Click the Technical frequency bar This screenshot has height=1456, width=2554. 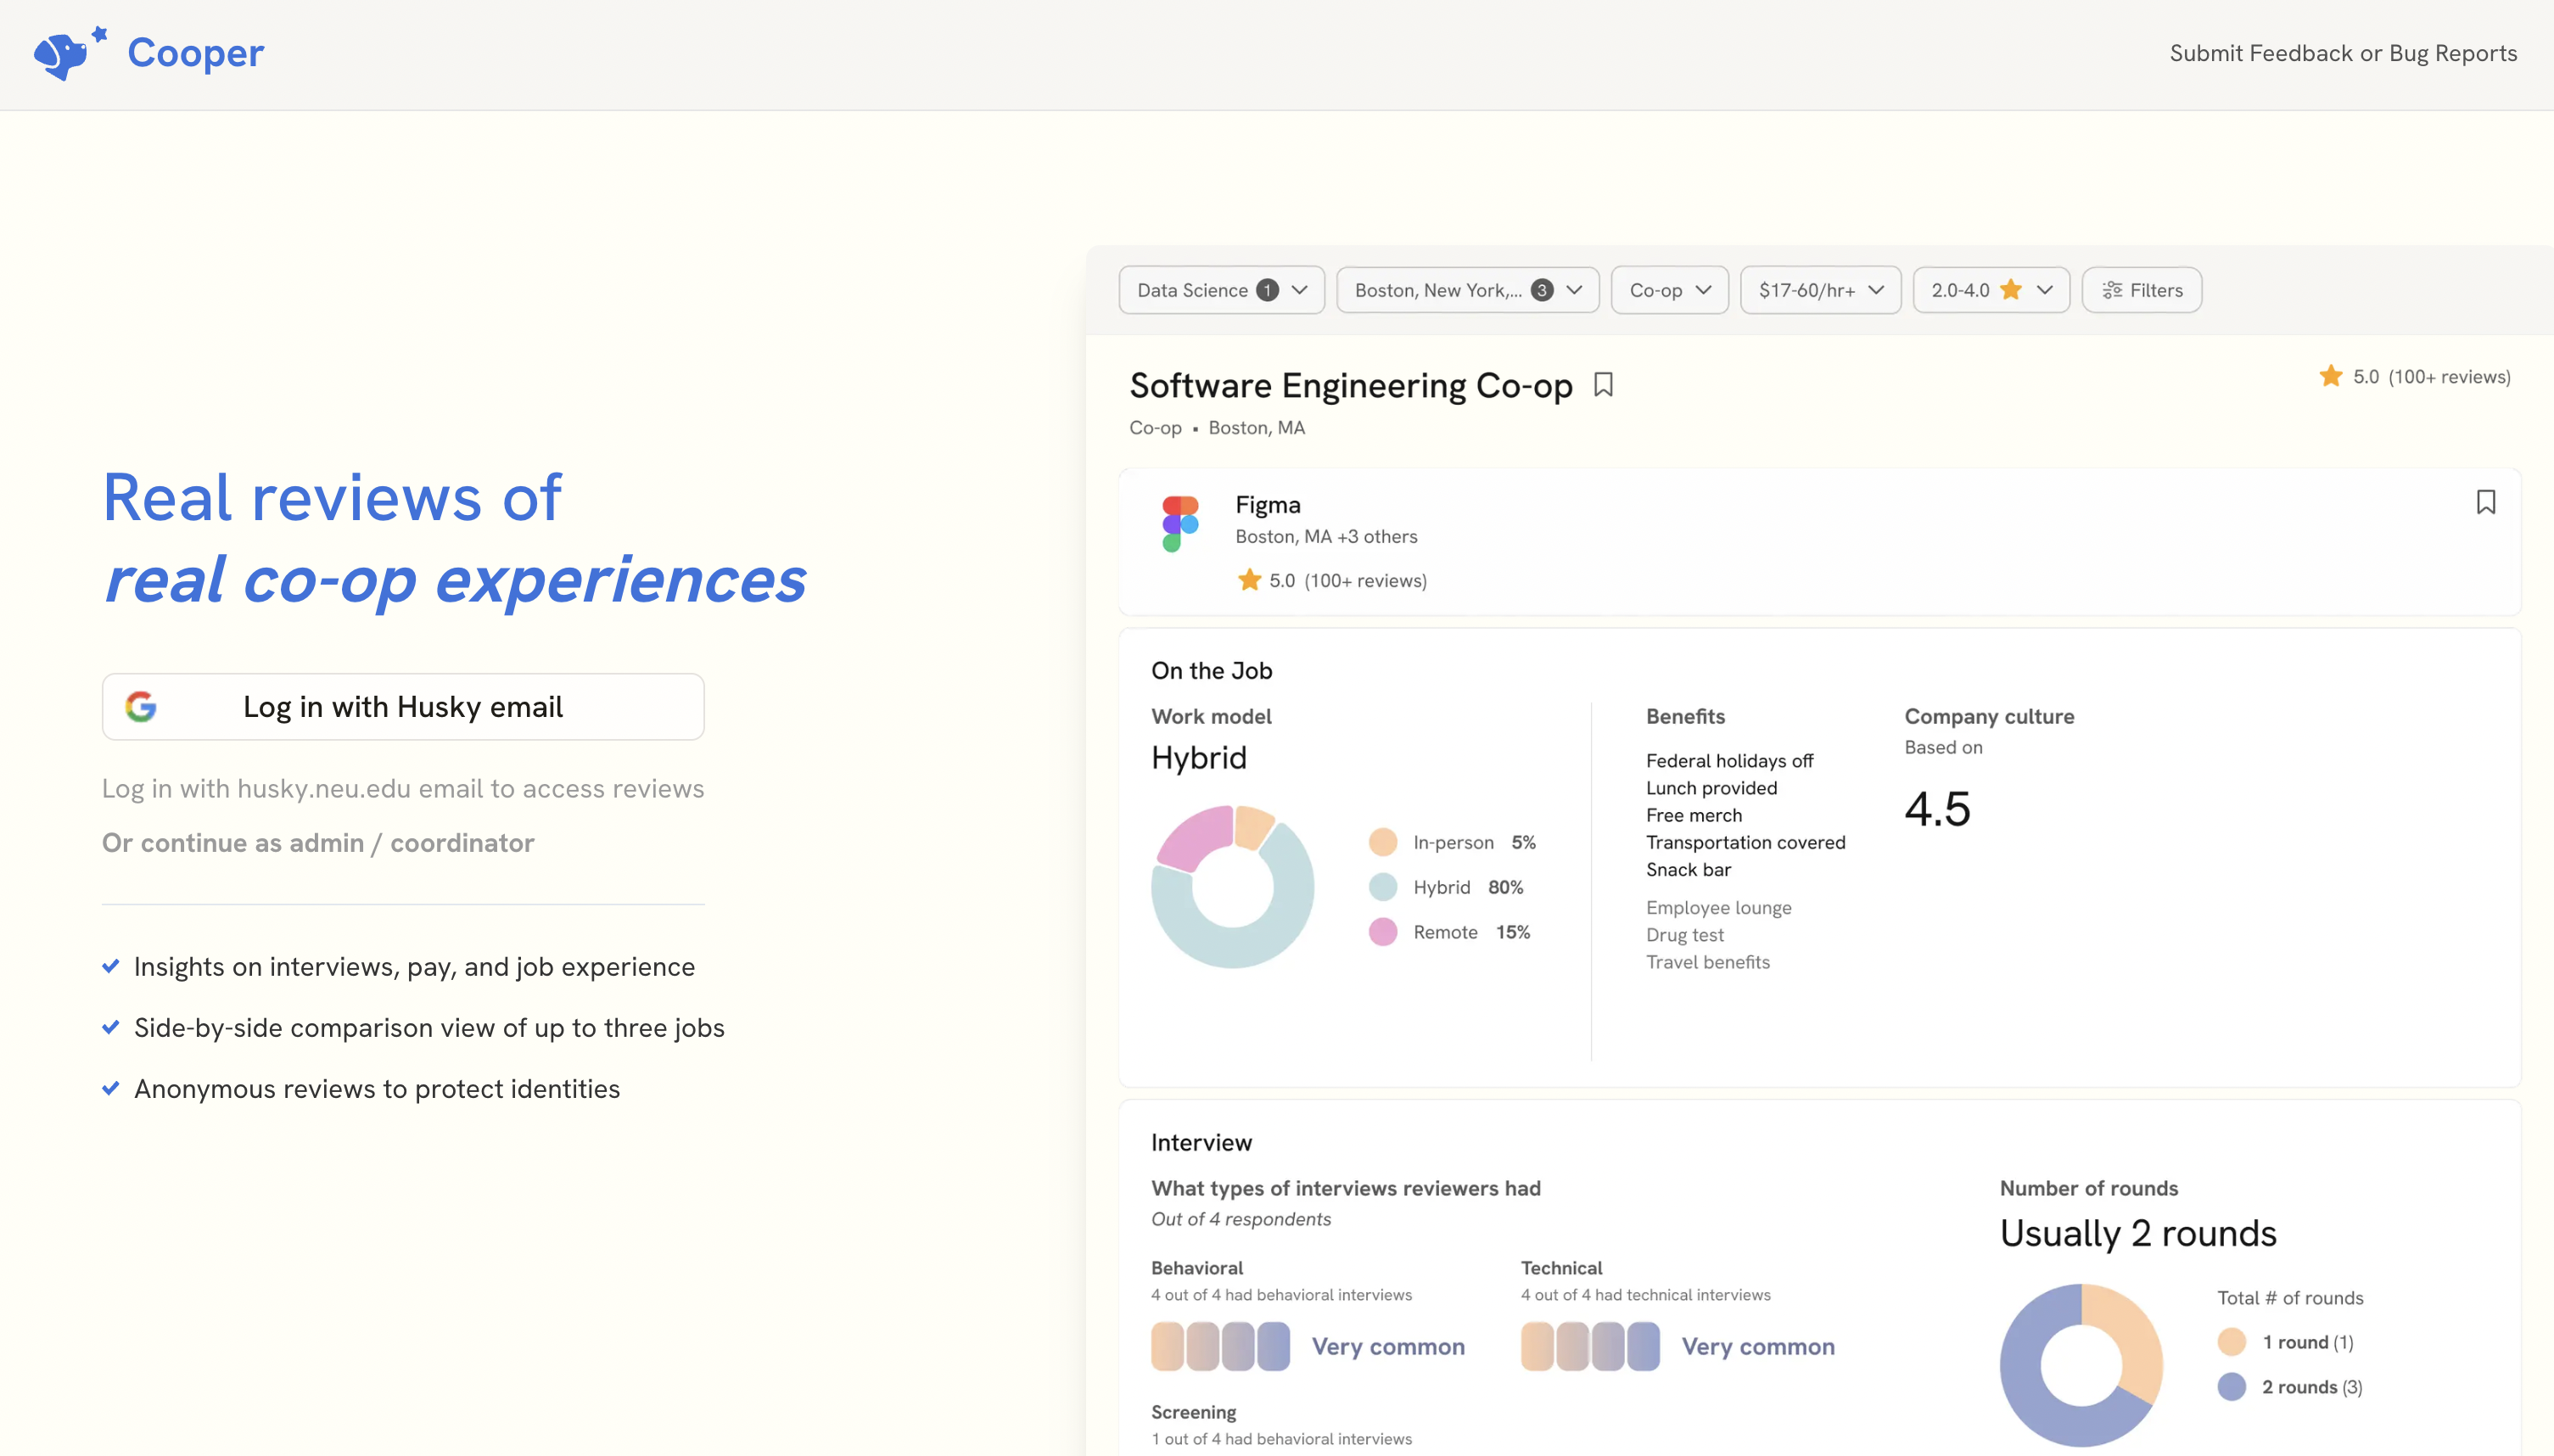tap(1591, 1346)
